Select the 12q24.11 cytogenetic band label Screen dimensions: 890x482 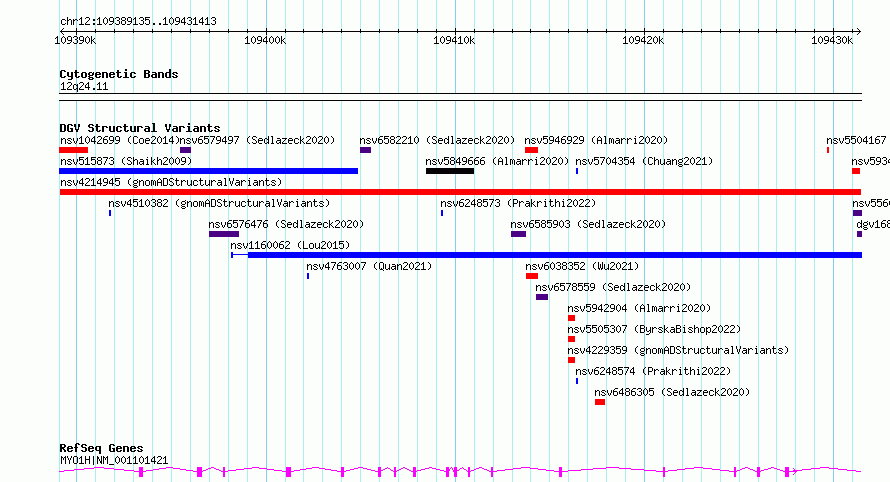pos(84,86)
